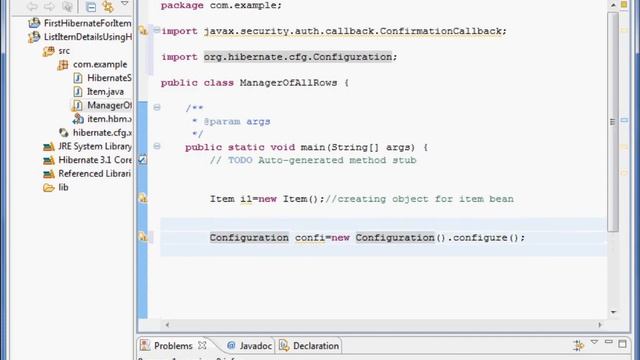Click the 'package com.example;' line
The width and height of the screenshot is (640, 360).
click(221, 5)
